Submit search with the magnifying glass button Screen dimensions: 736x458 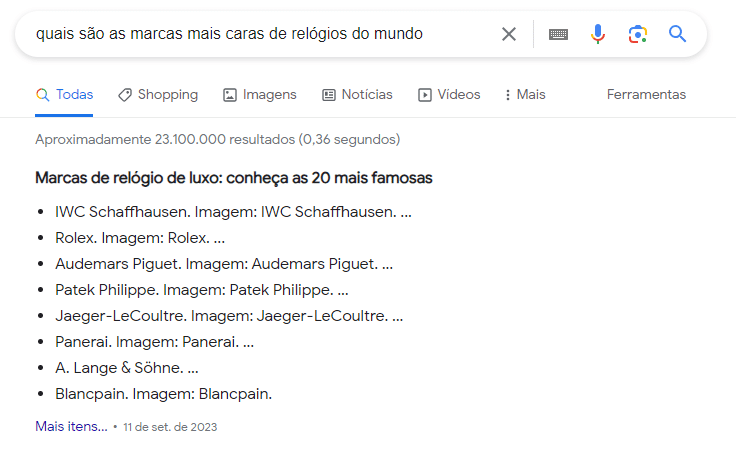pos(678,34)
